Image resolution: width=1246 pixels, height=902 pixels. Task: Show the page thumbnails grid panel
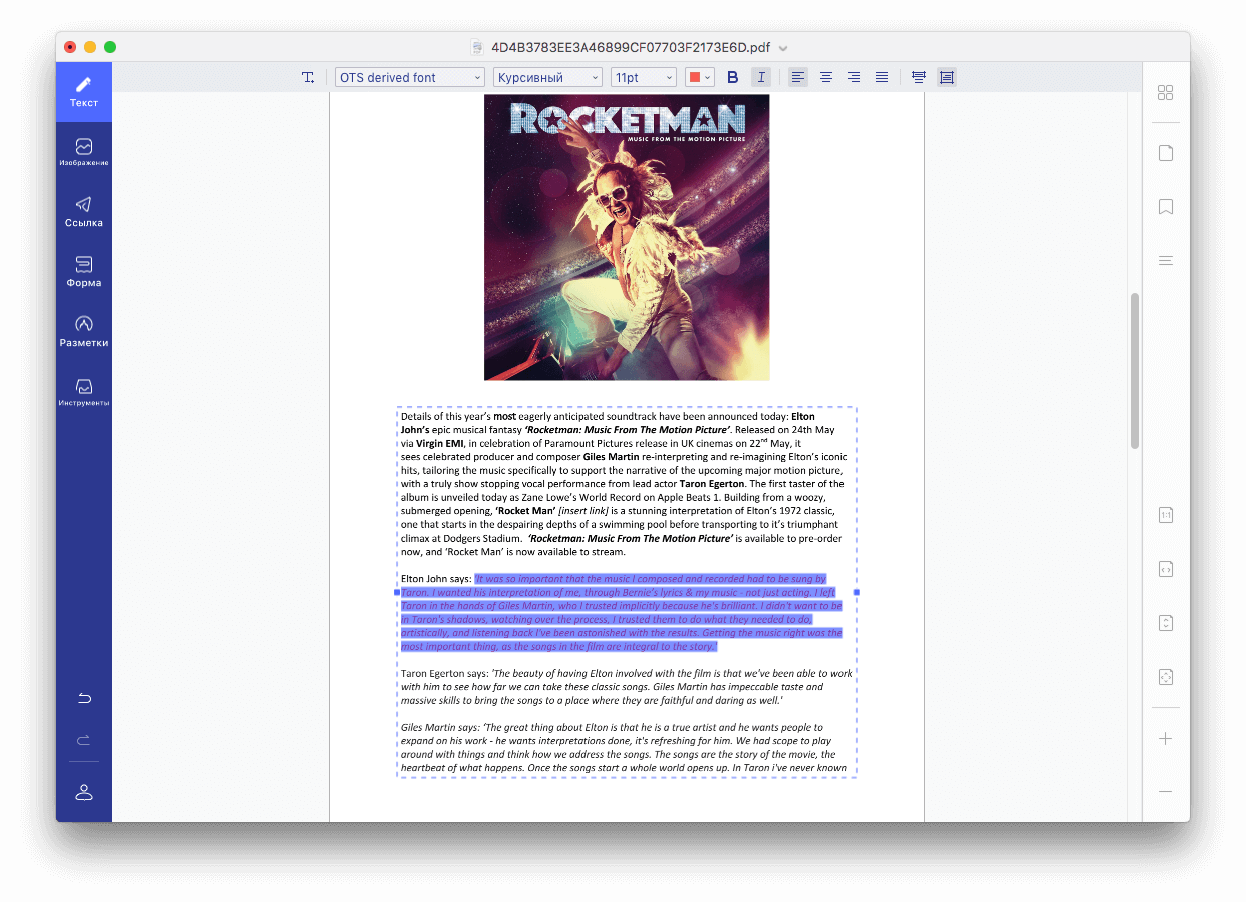tap(1166, 93)
